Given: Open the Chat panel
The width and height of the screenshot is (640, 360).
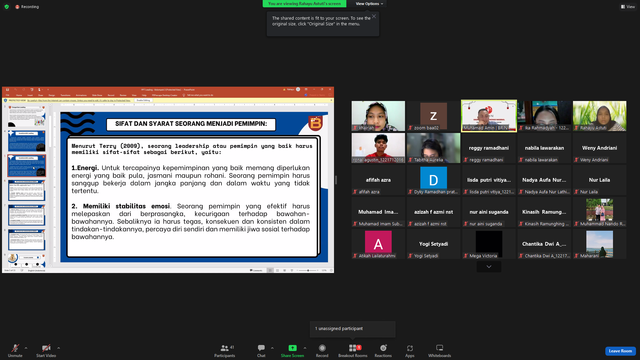Looking at the screenshot, I should (261, 350).
